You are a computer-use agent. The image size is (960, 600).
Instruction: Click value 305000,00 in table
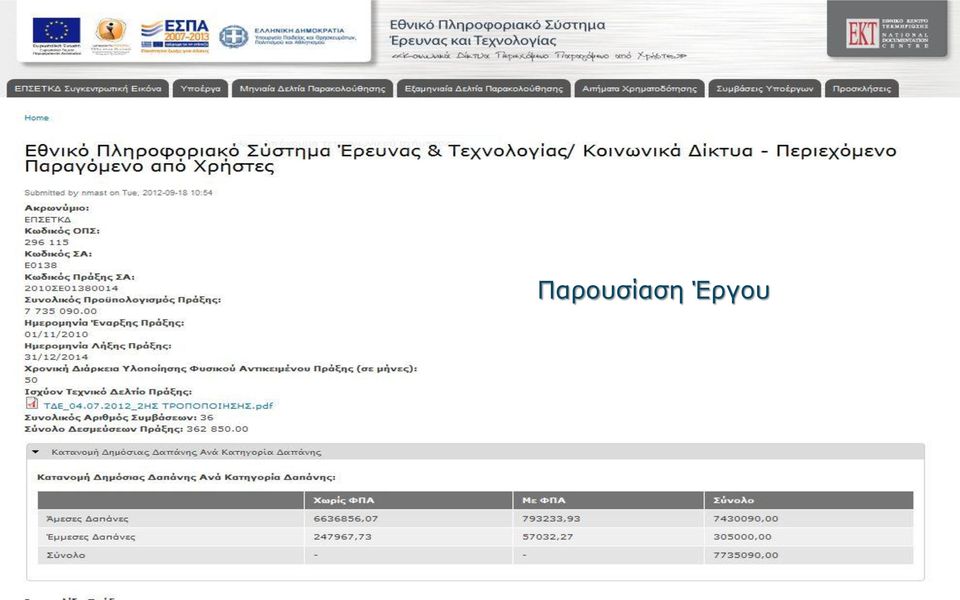743,537
